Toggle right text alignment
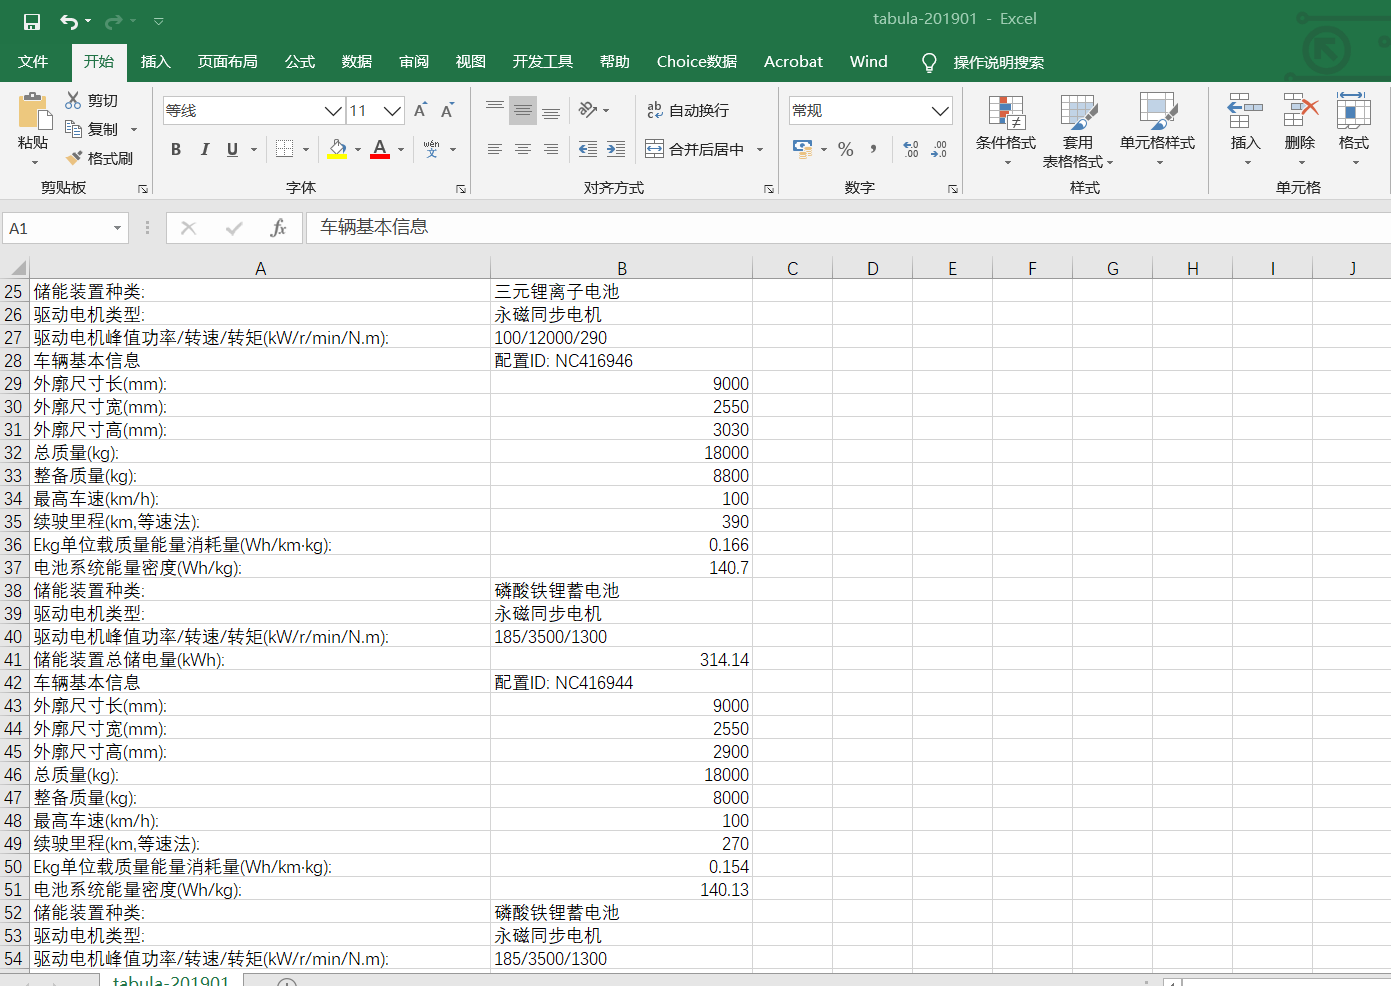This screenshot has width=1391, height=986. [551, 149]
